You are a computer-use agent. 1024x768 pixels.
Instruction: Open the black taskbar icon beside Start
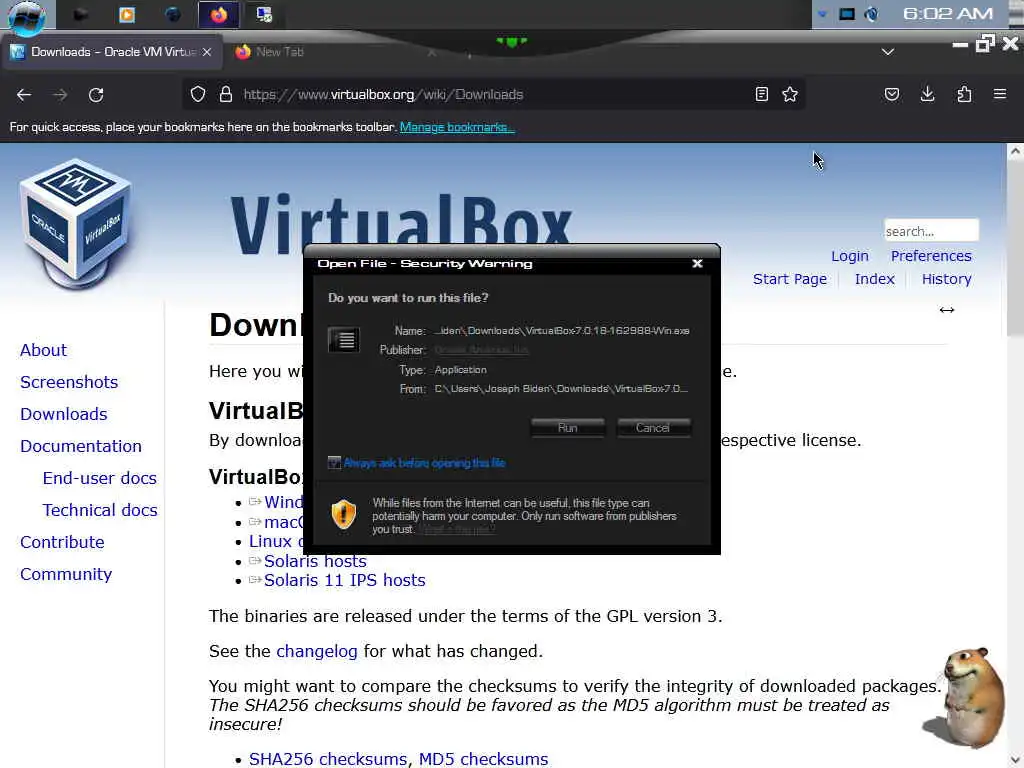coord(80,14)
